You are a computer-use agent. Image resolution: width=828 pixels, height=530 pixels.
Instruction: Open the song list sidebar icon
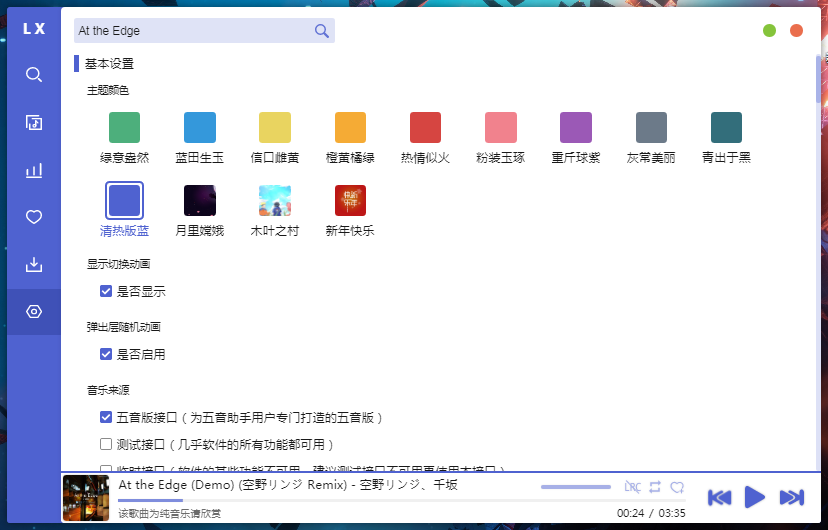coord(34,122)
